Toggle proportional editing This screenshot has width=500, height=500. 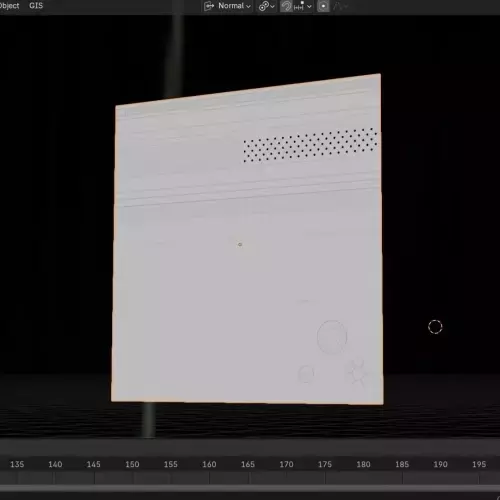(x=323, y=6)
